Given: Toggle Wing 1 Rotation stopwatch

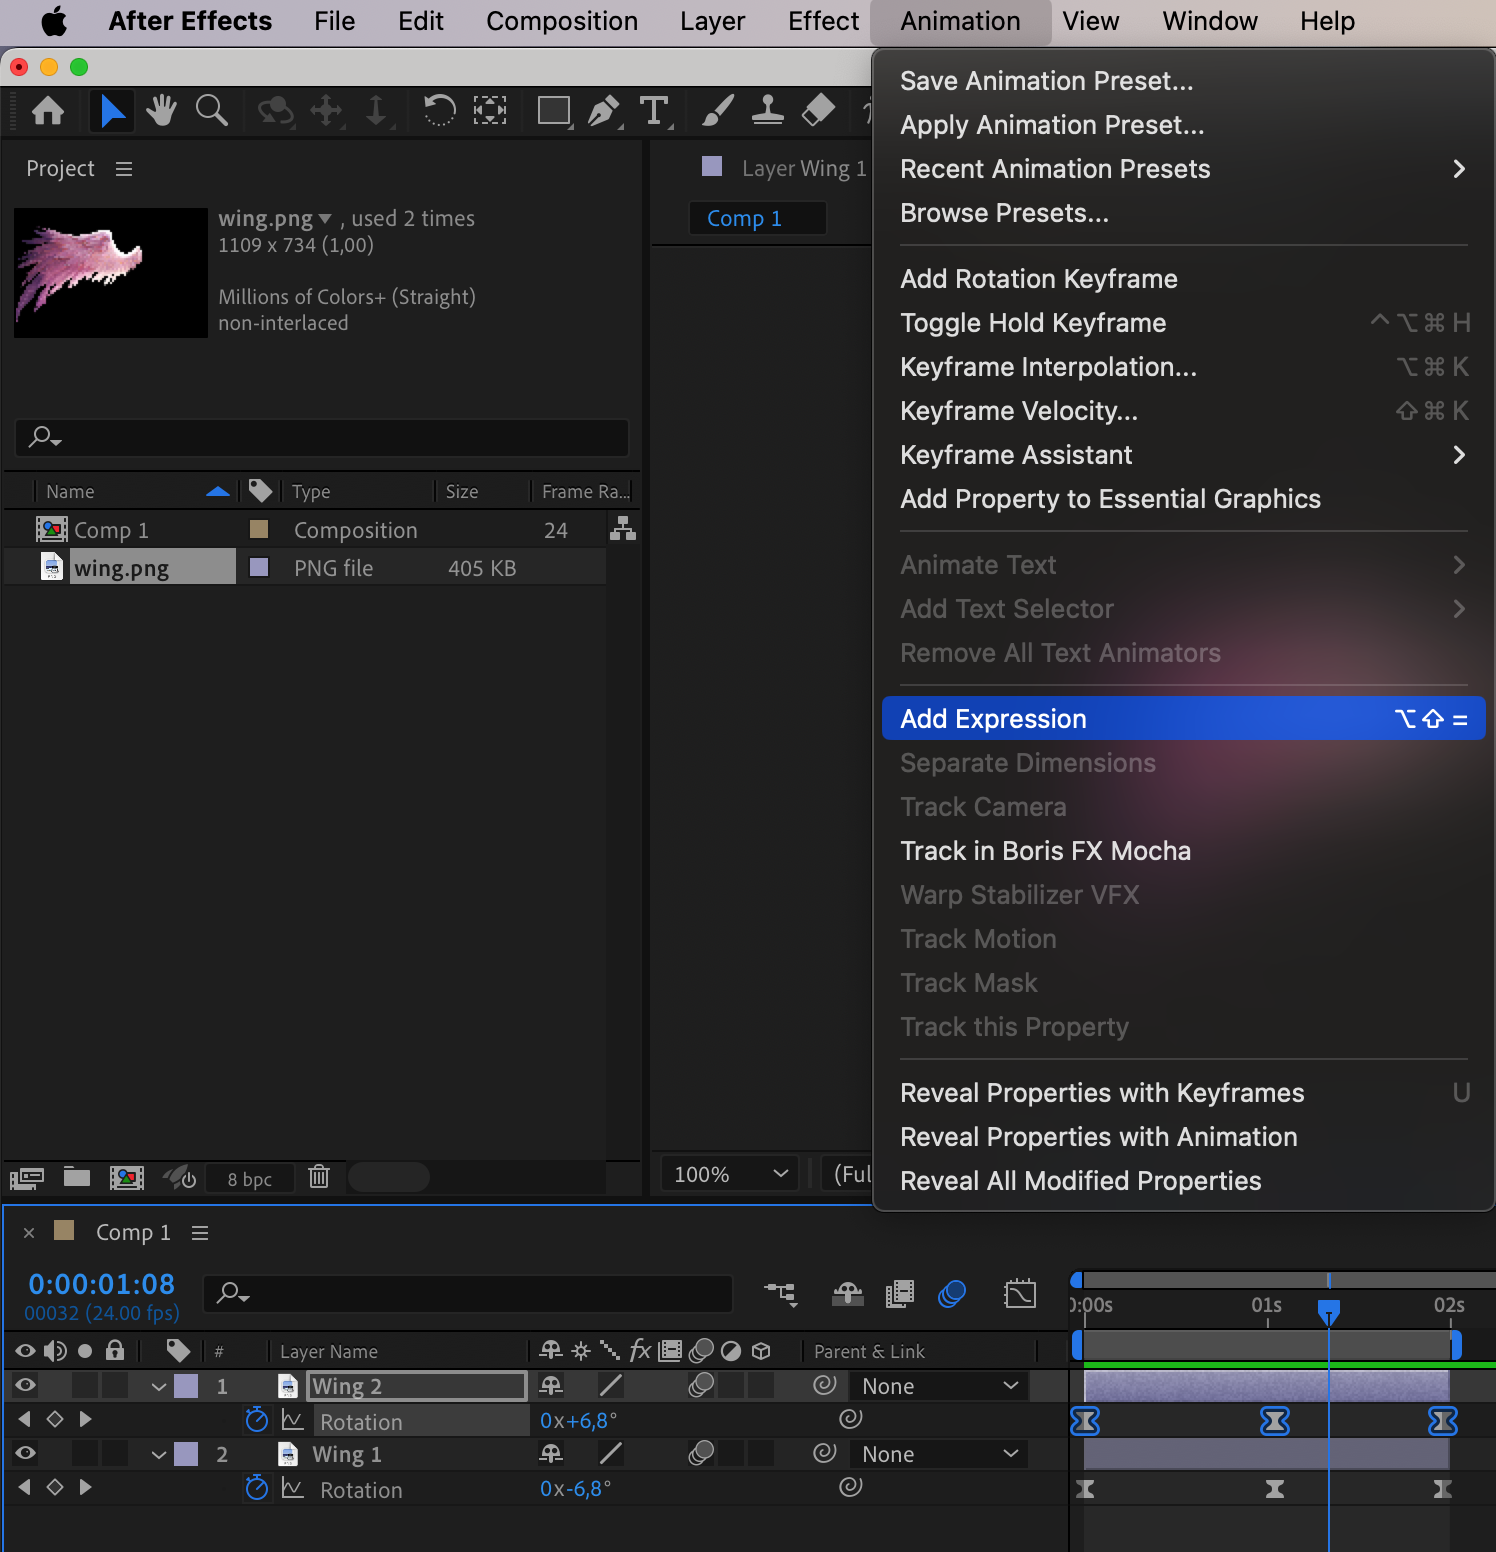Looking at the screenshot, I should pos(257,1487).
